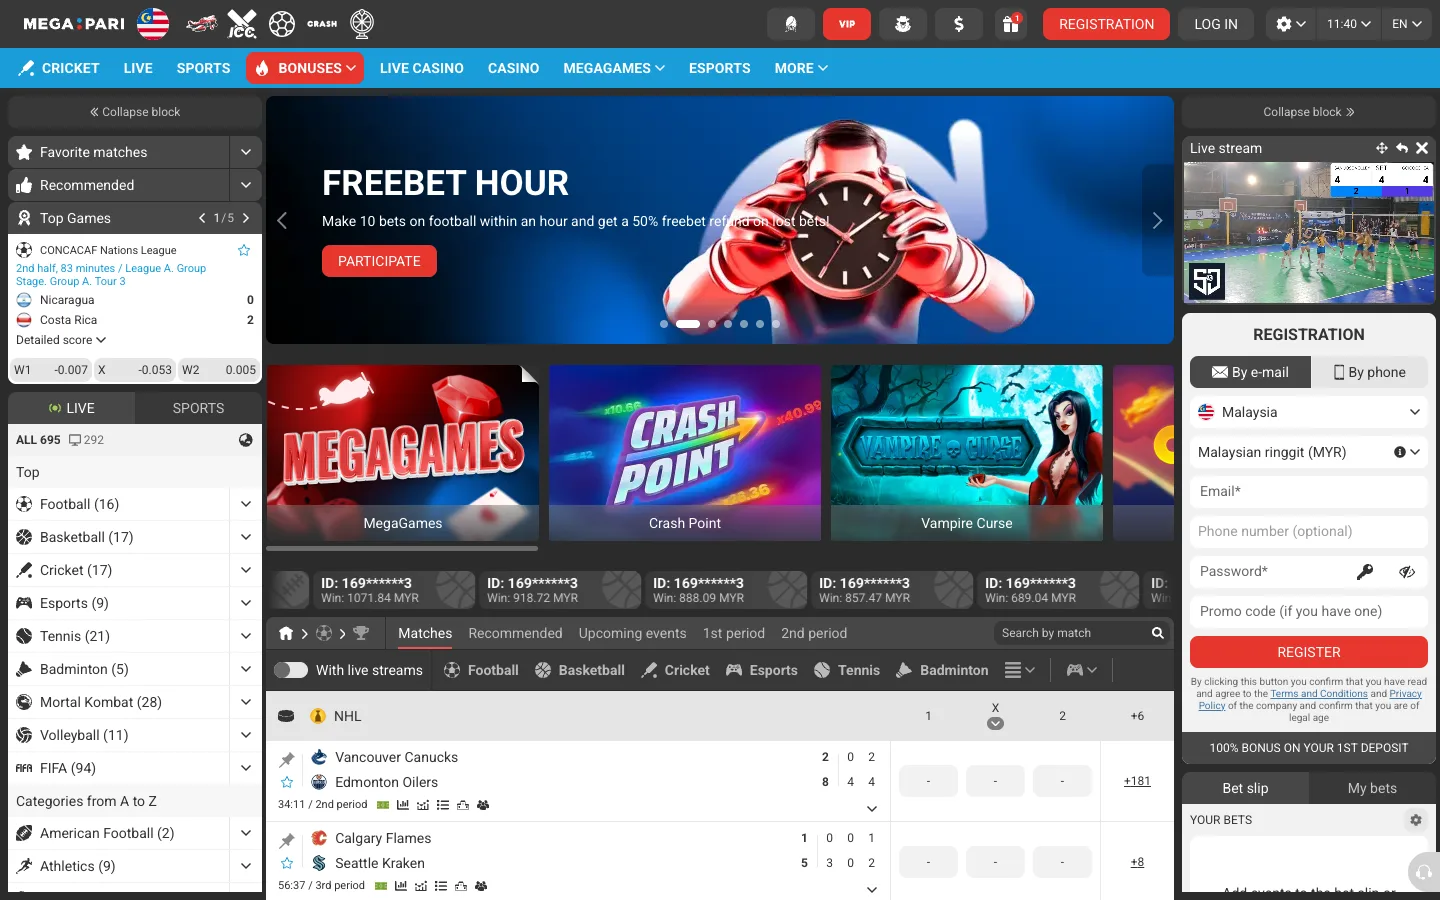1440x900 pixels.
Task: Open the incognito agent icon in header
Action: pyautogui.click(x=903, y=24)
